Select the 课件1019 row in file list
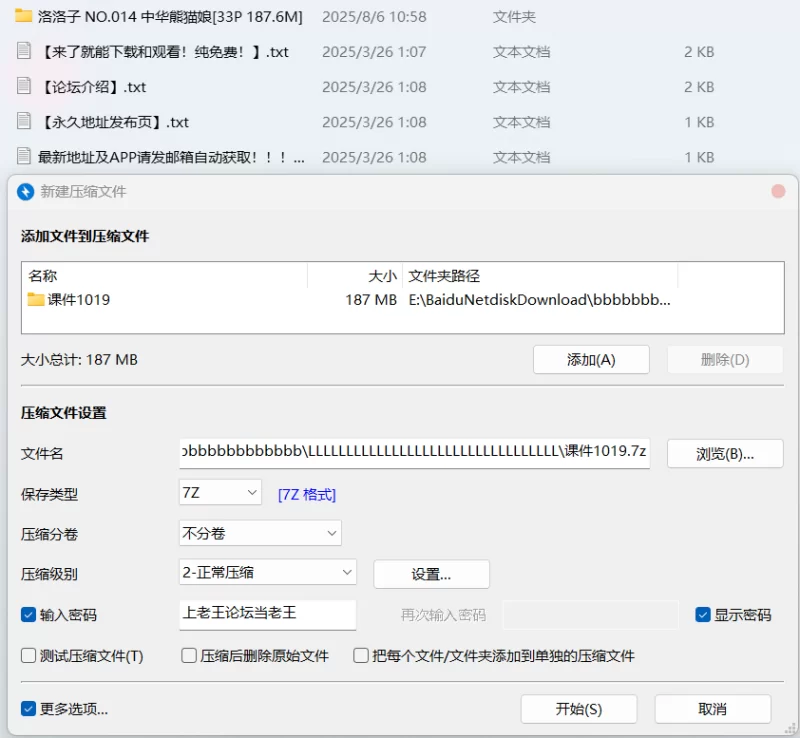 point(403,300)
